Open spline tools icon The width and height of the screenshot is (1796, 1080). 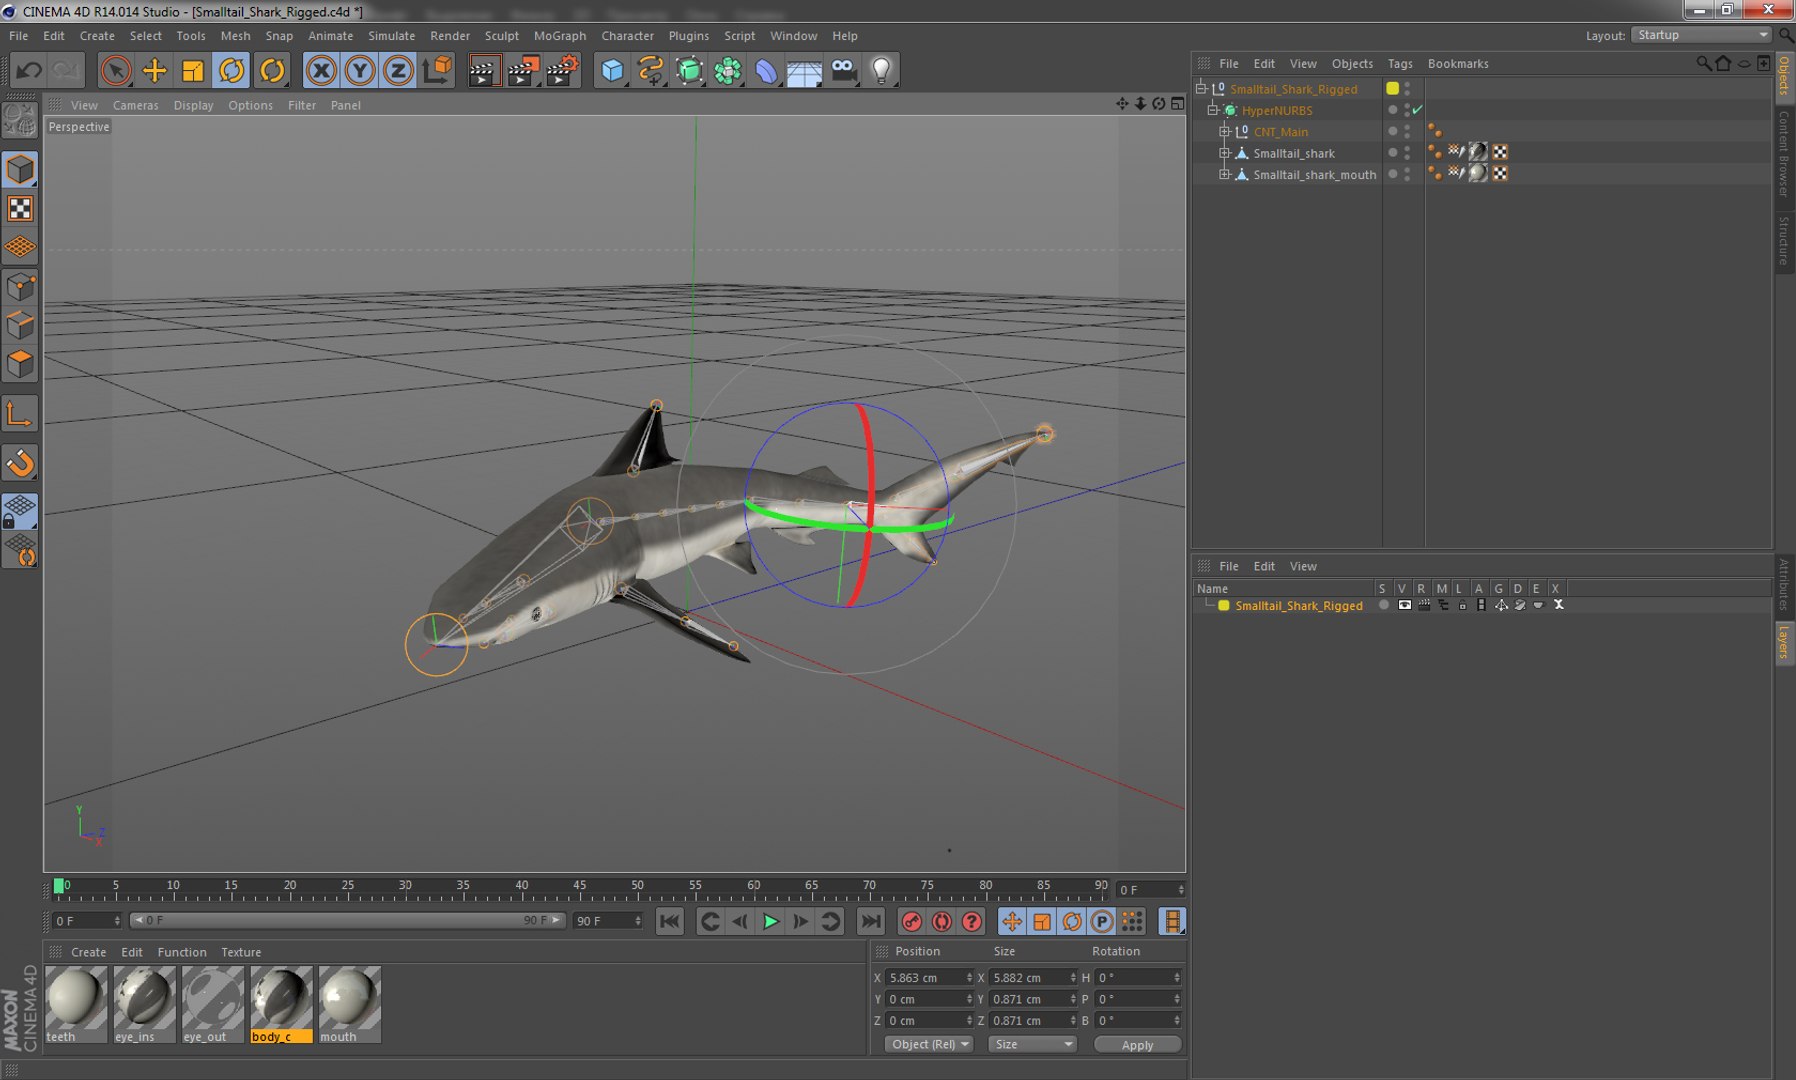(x=650, y=70)
